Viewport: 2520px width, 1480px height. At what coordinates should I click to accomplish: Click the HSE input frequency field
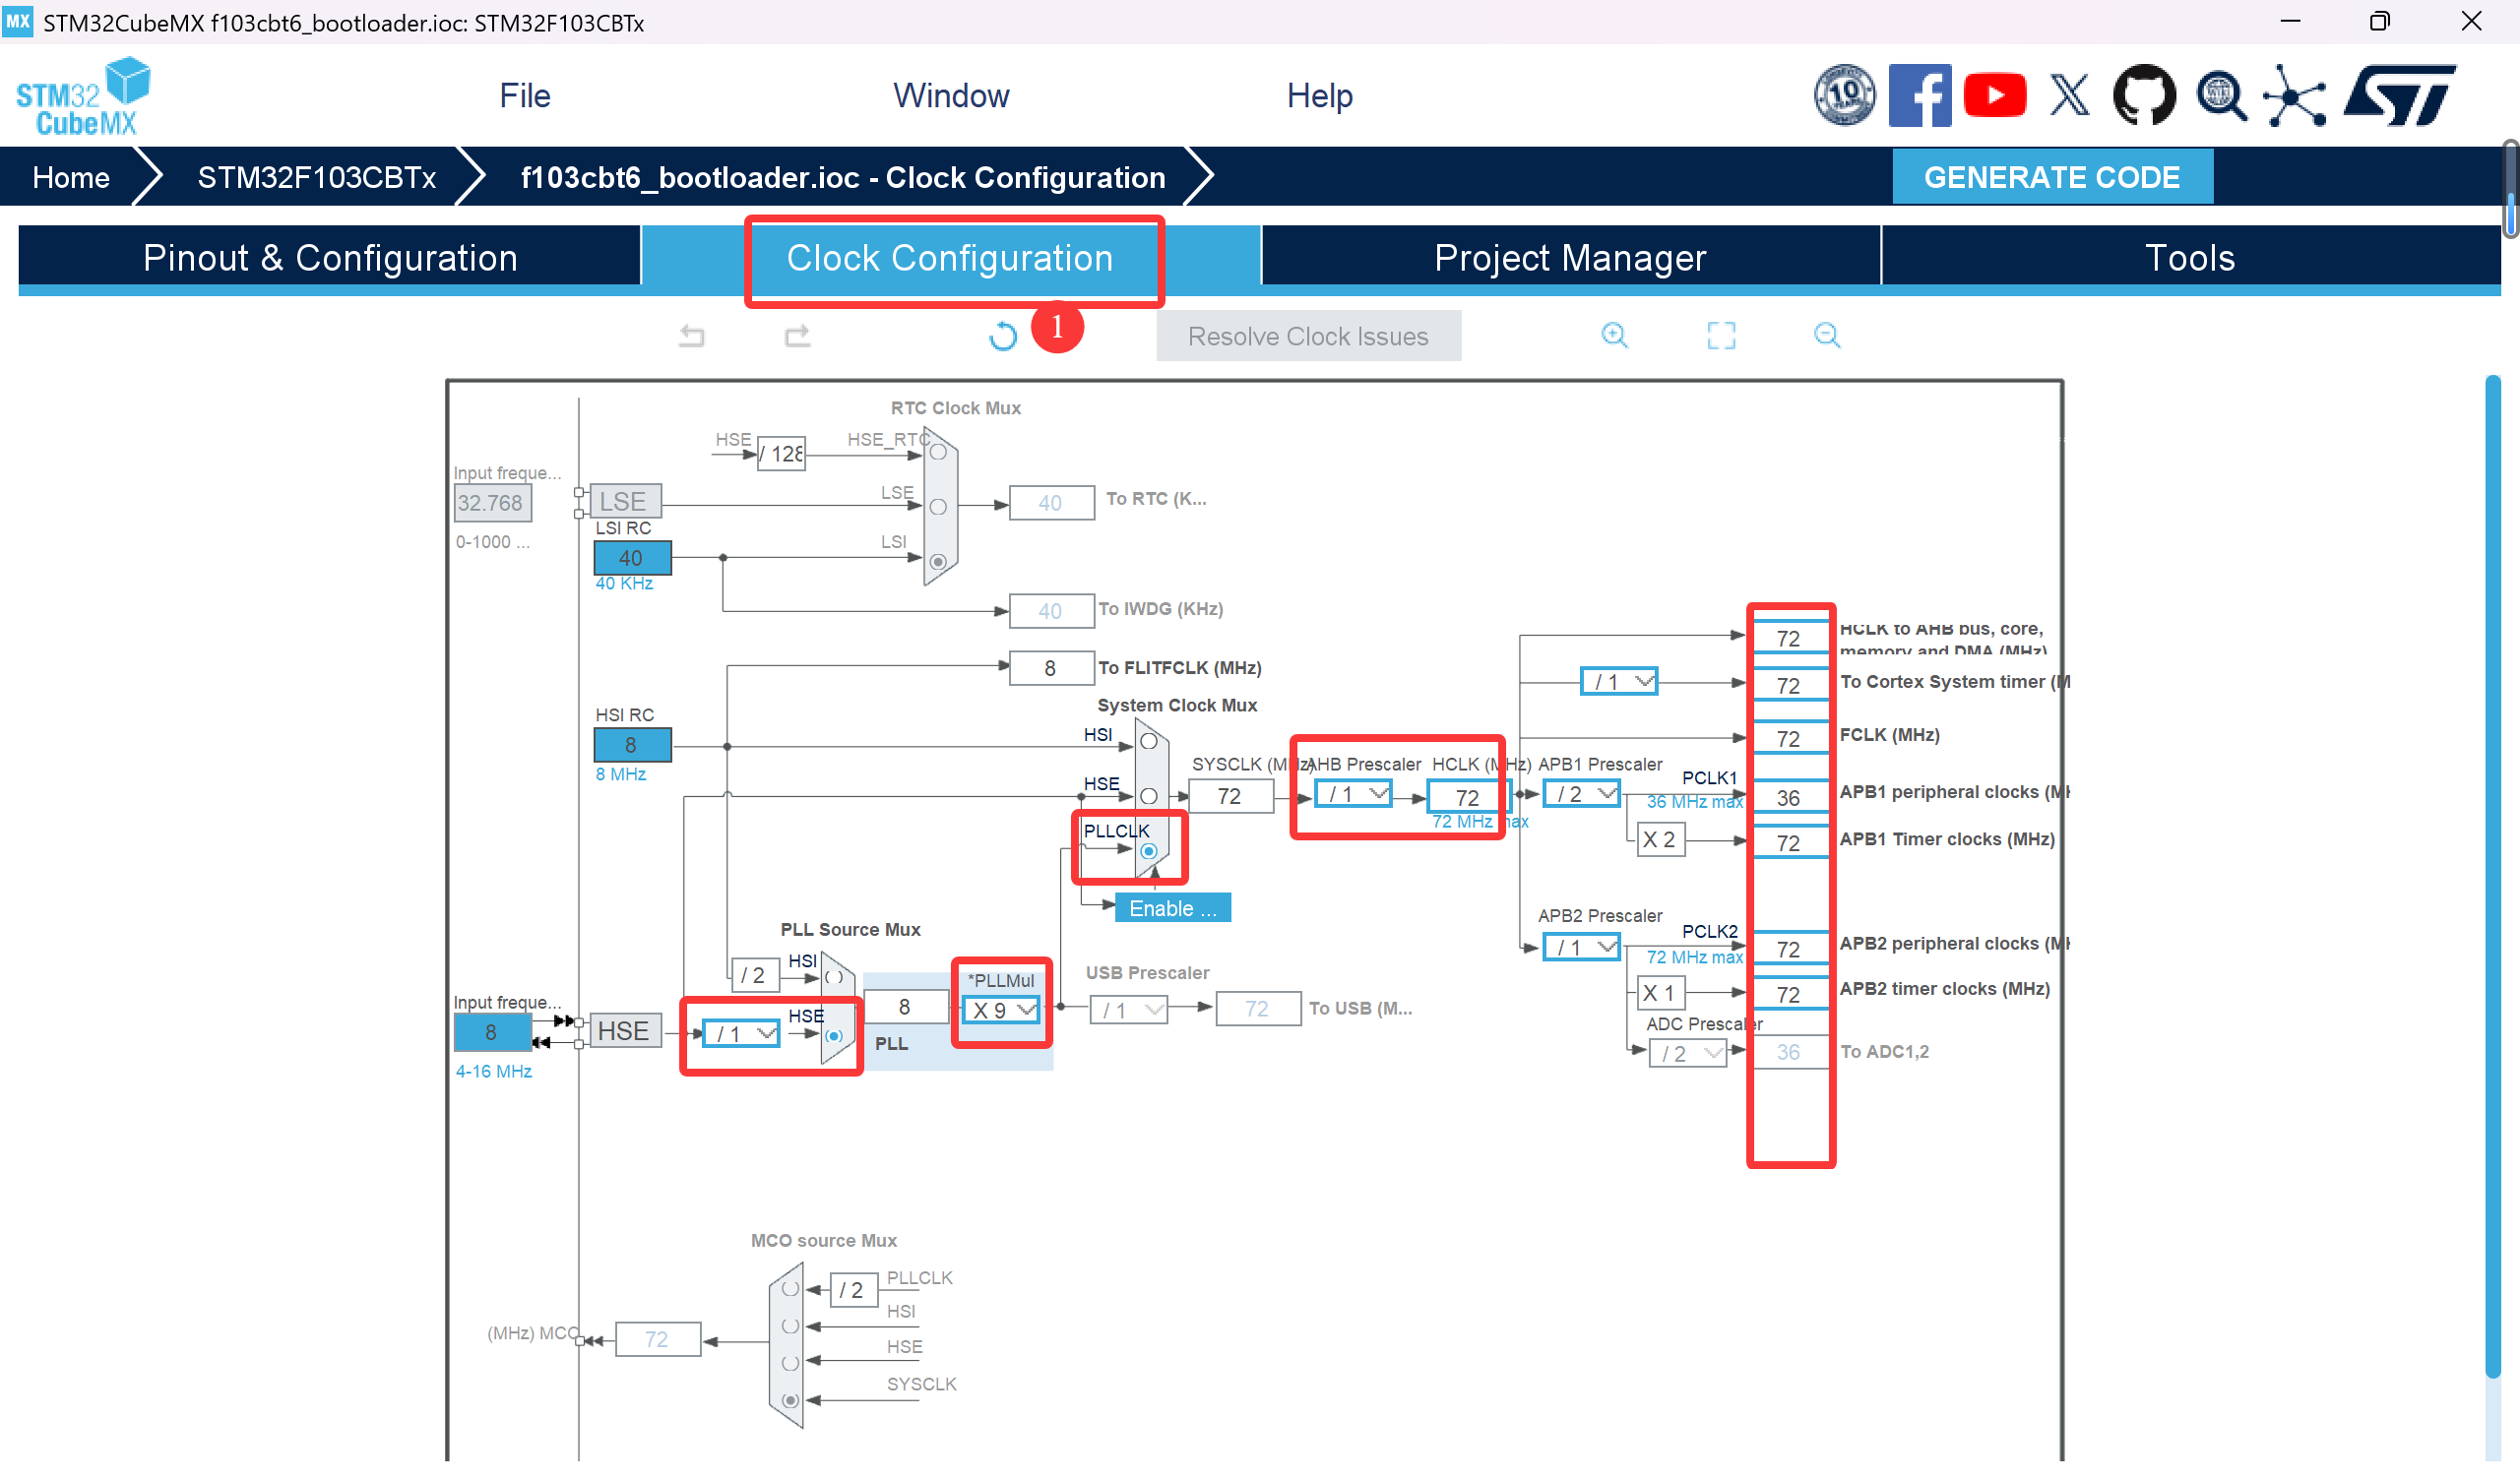490,1032
